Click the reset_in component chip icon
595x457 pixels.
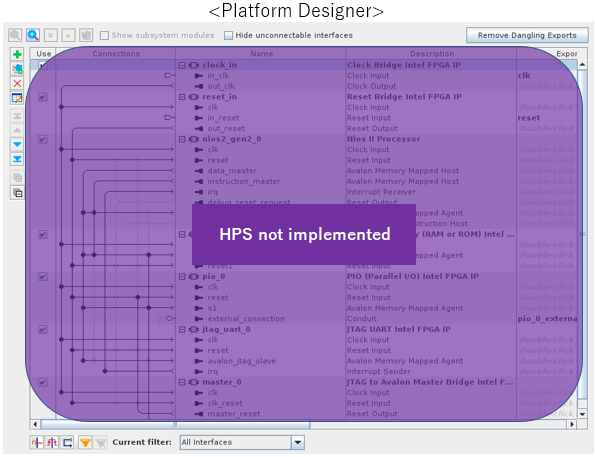(194, 97)
